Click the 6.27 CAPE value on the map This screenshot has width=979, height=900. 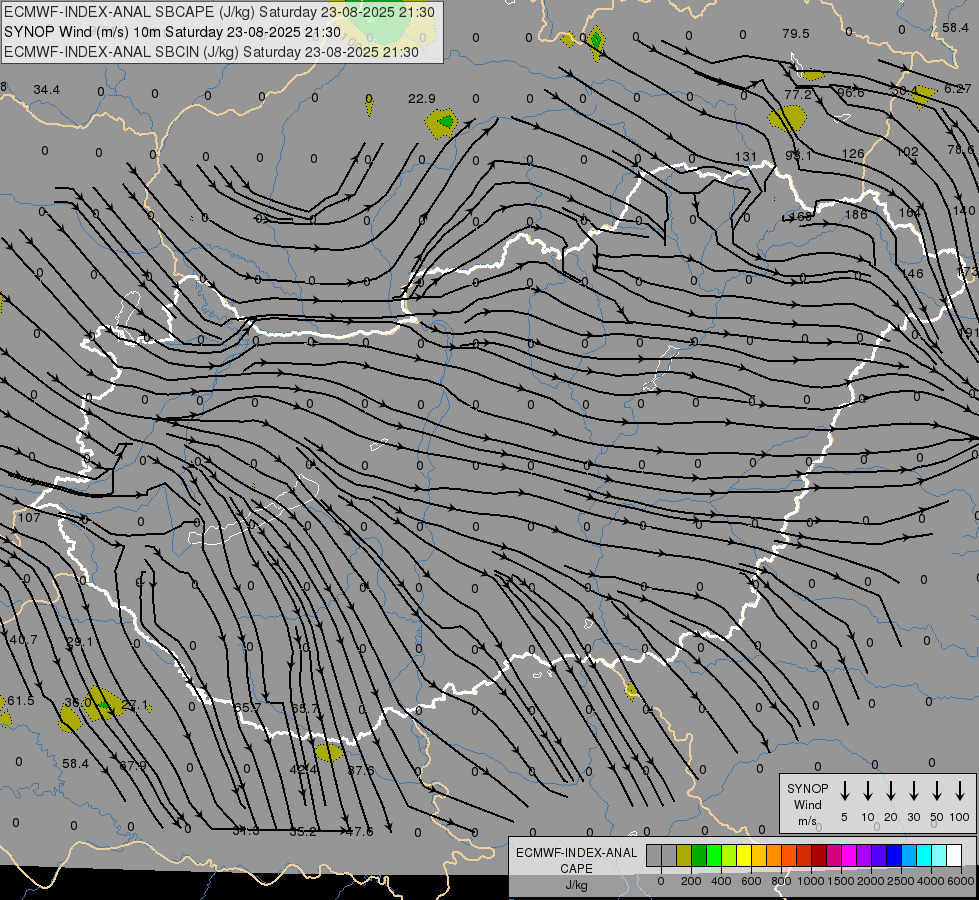point(958,89)
